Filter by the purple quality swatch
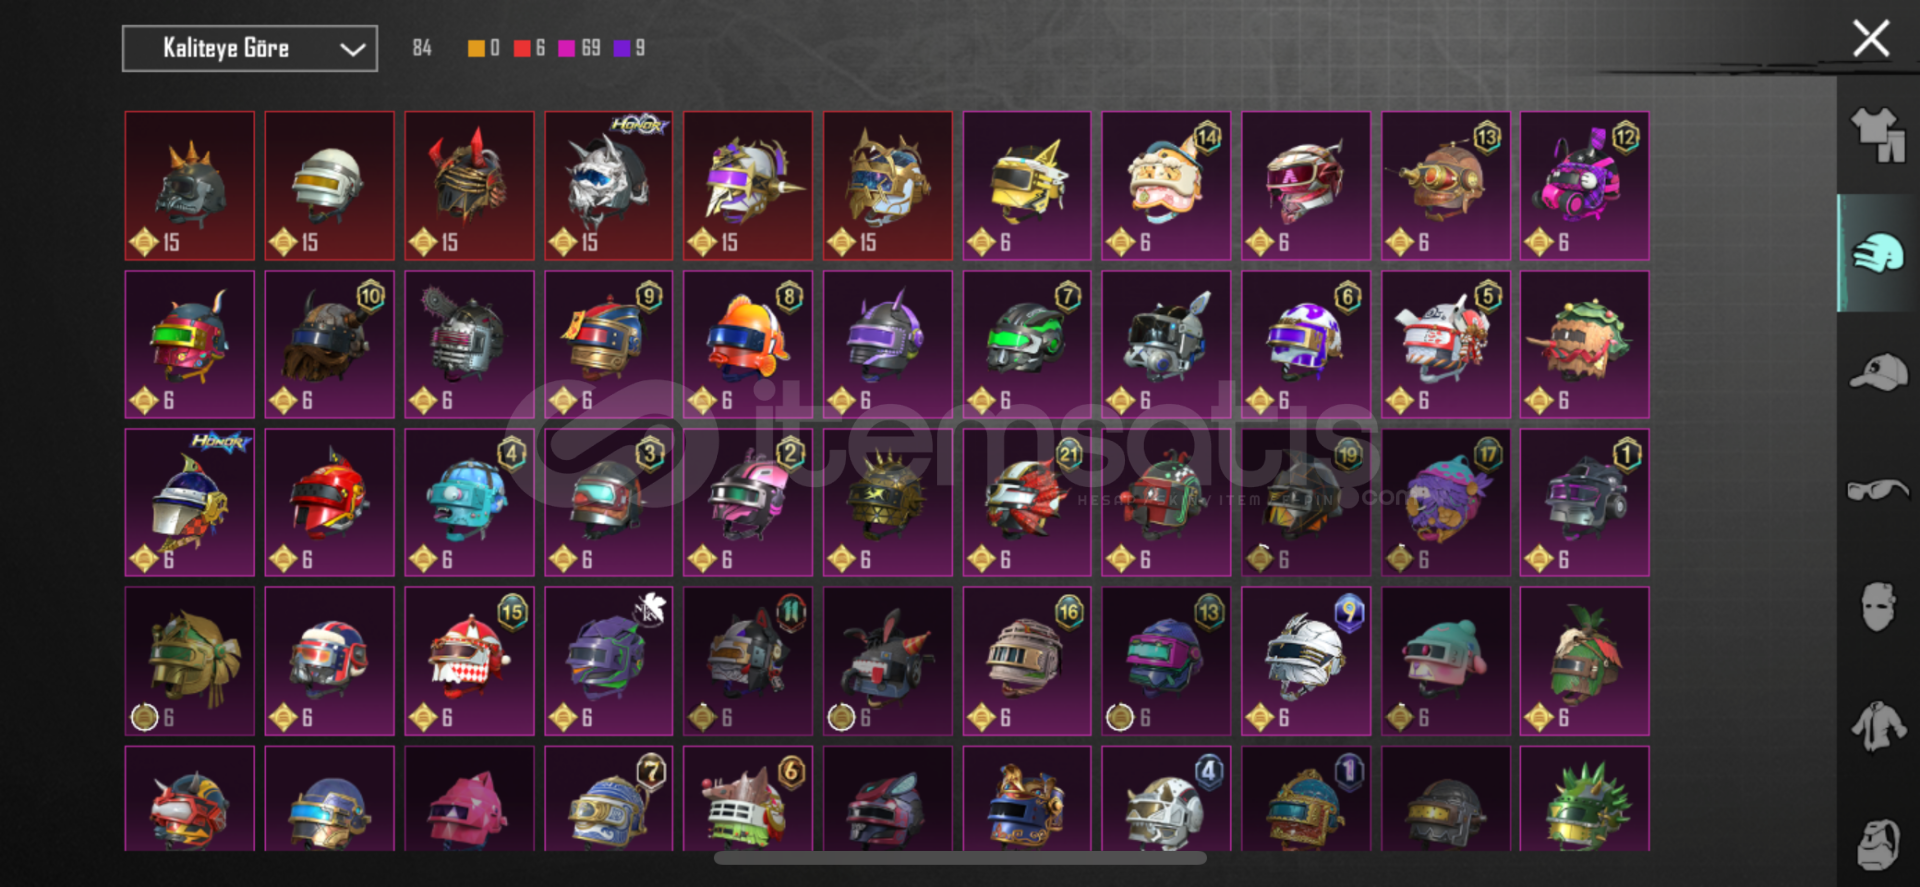This screenshot has width=1920, height=887. click(x=622, y=48)
